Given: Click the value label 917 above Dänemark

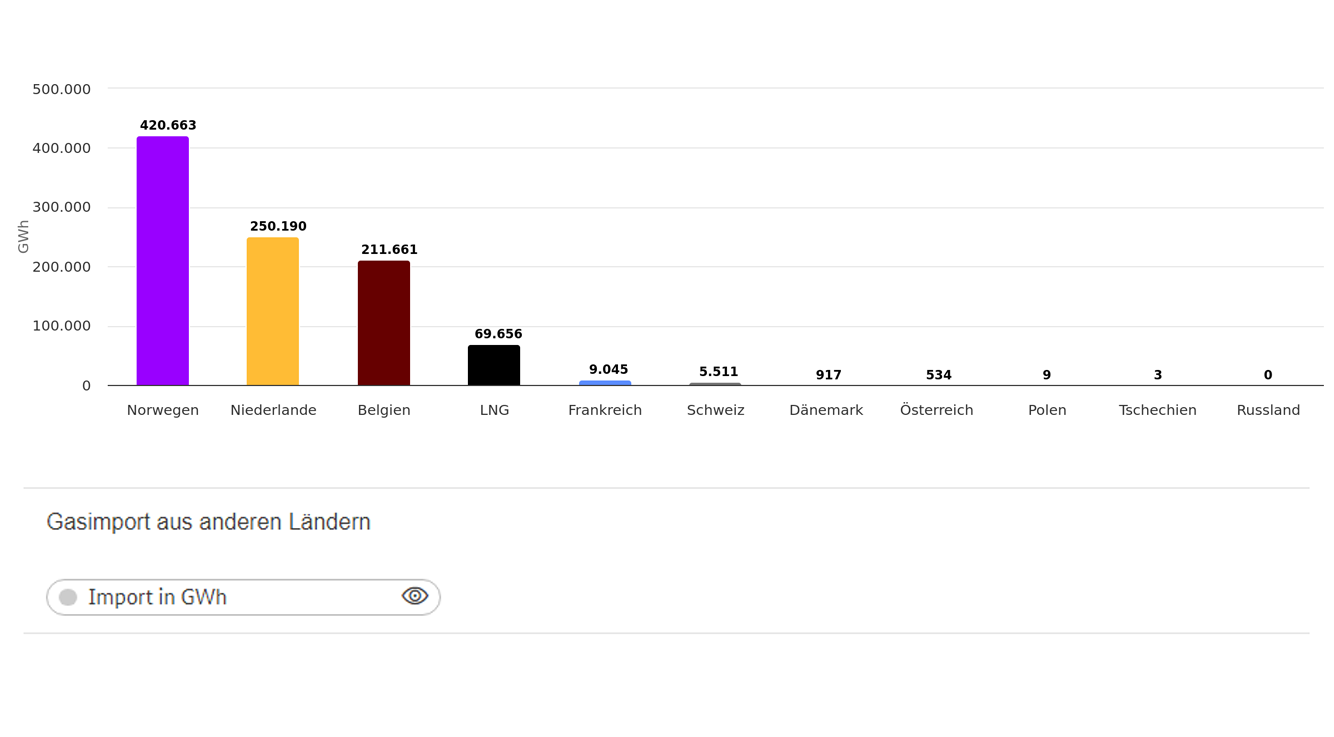Looking at the screenshot, I should 828,375.
